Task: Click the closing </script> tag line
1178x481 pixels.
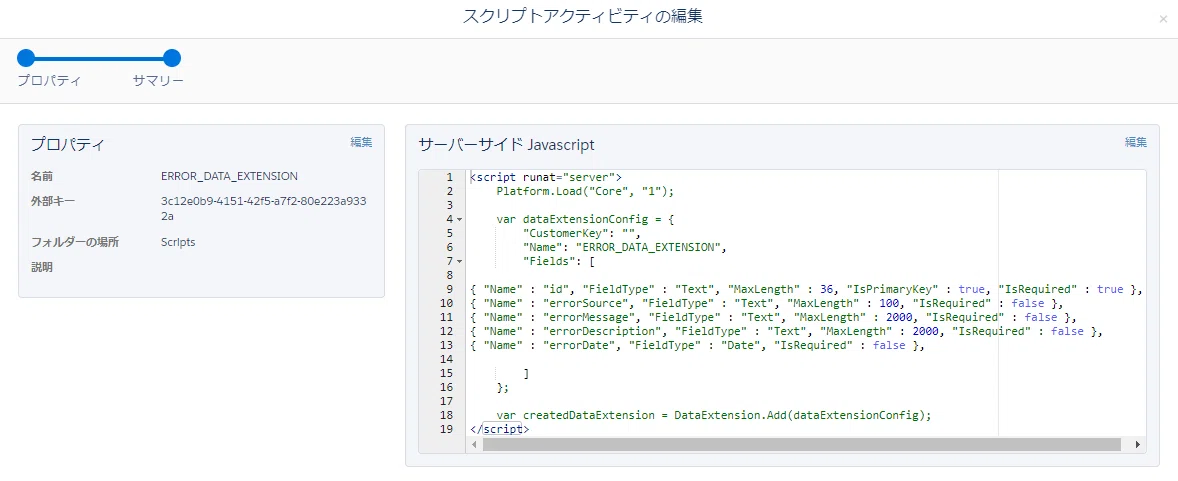Action: [x=500, y=430]
